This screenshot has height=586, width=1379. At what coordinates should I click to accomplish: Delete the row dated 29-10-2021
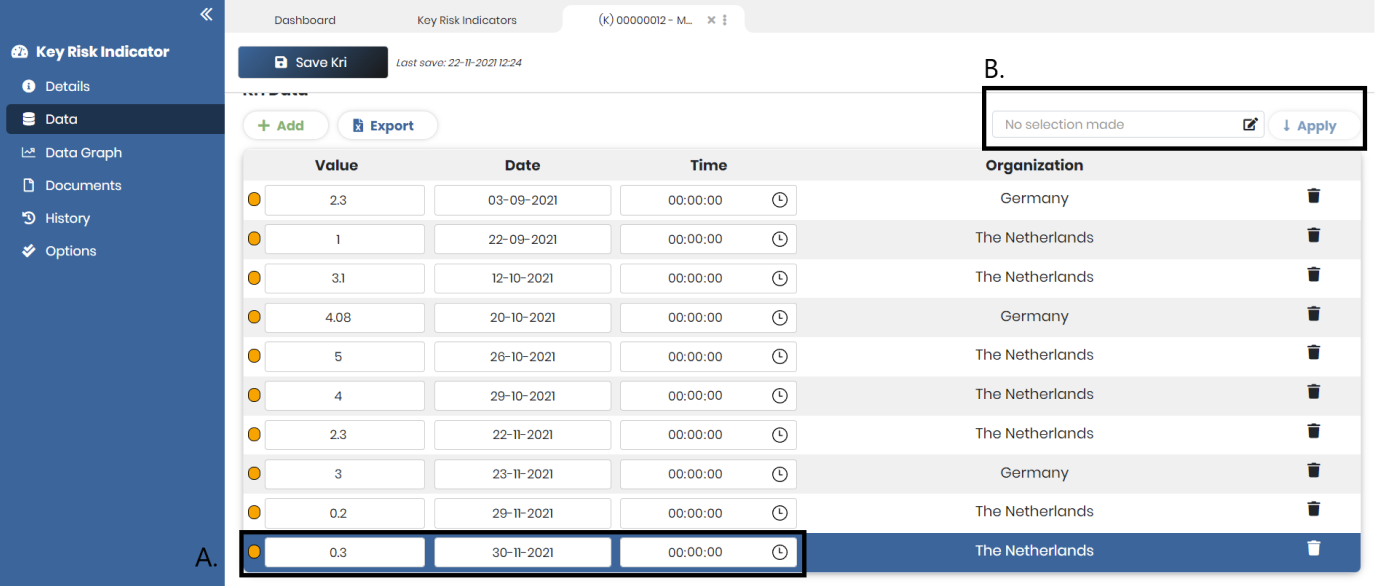click(x=1314, y=391)
